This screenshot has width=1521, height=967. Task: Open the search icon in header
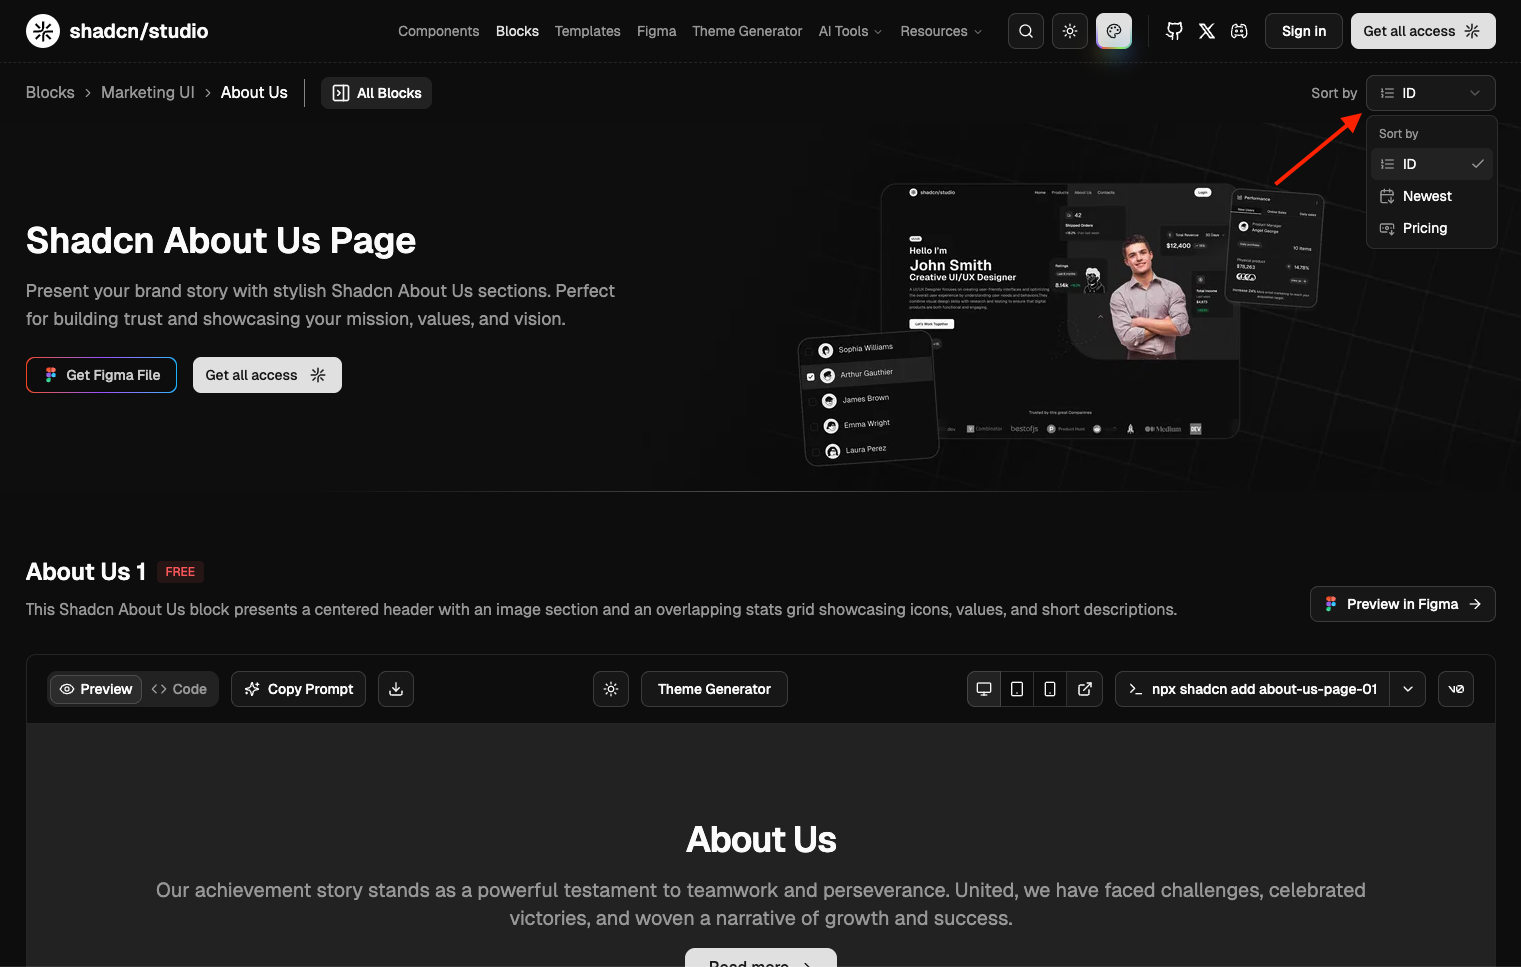click(1026, 31)
